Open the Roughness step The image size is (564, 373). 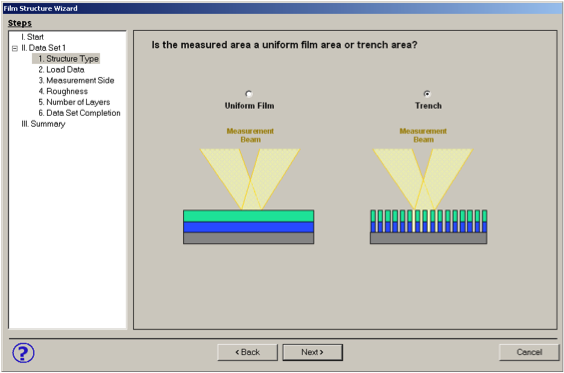pyautogui.click(x=63, y=91)
